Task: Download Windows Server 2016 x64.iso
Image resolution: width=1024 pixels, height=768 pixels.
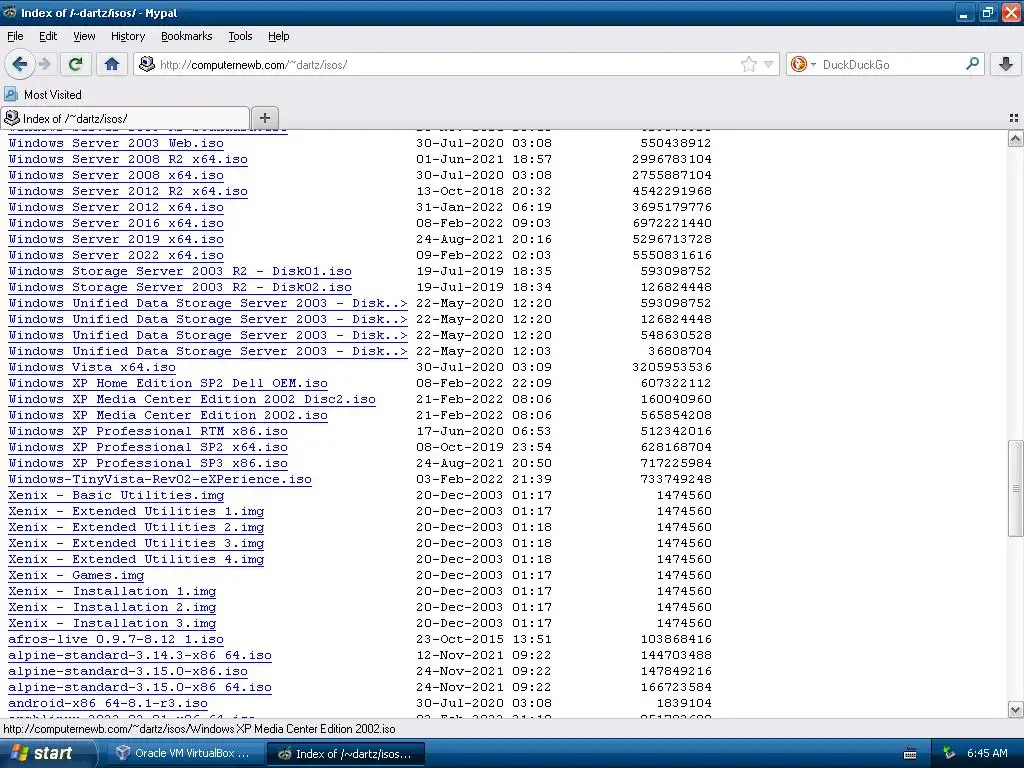Action: click(x=116, y=223)
